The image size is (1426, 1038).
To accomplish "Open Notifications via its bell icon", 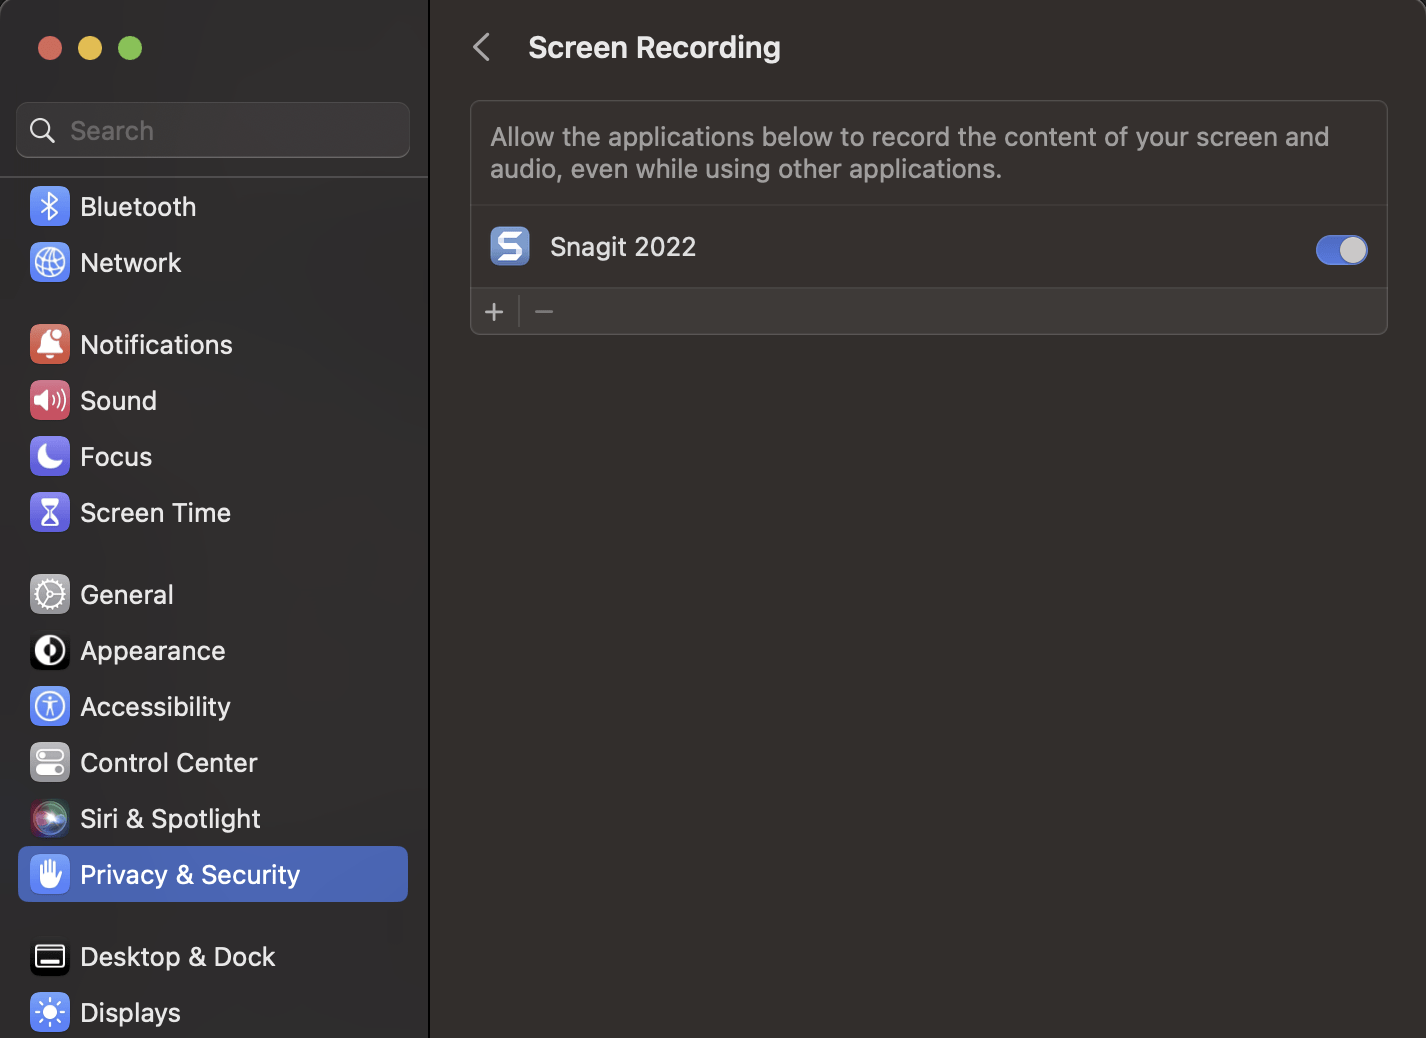I will tap(49, 344).
